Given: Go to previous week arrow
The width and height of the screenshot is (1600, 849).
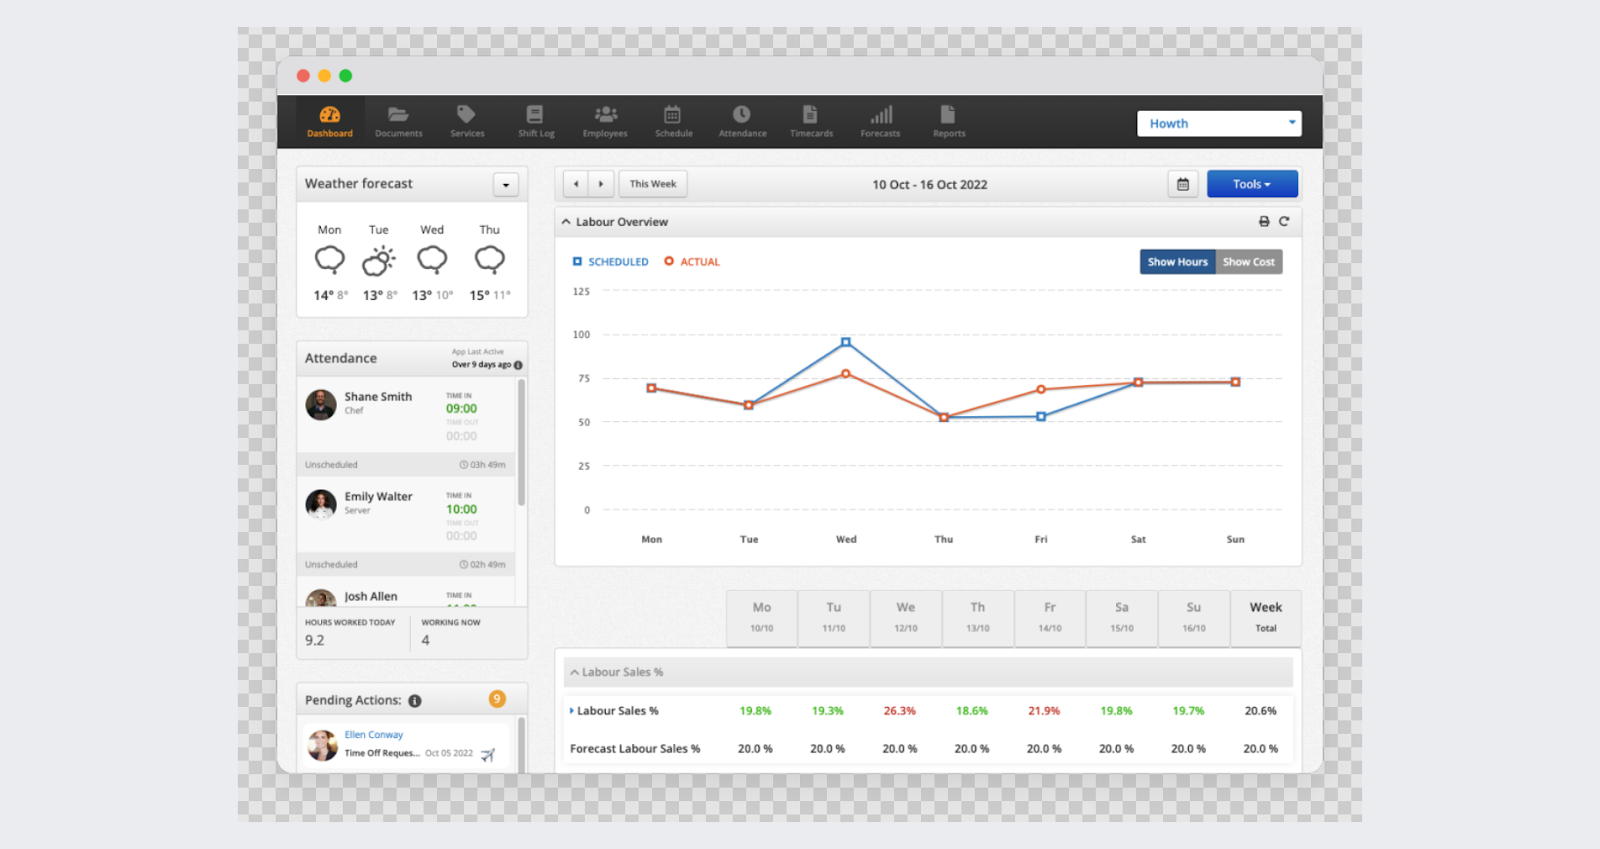Looking at the screenshot, I should (576, 184).
